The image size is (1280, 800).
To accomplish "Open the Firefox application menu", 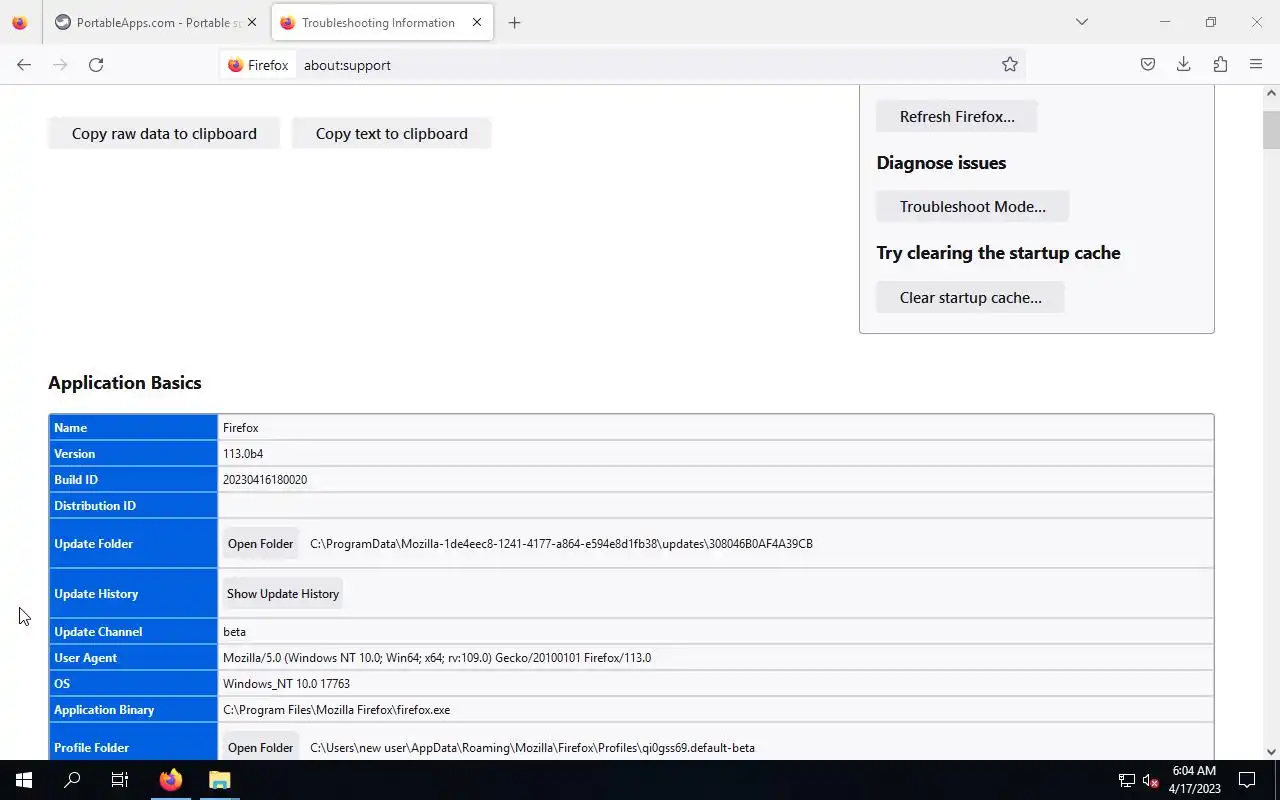I will (x=1256, y=65).
